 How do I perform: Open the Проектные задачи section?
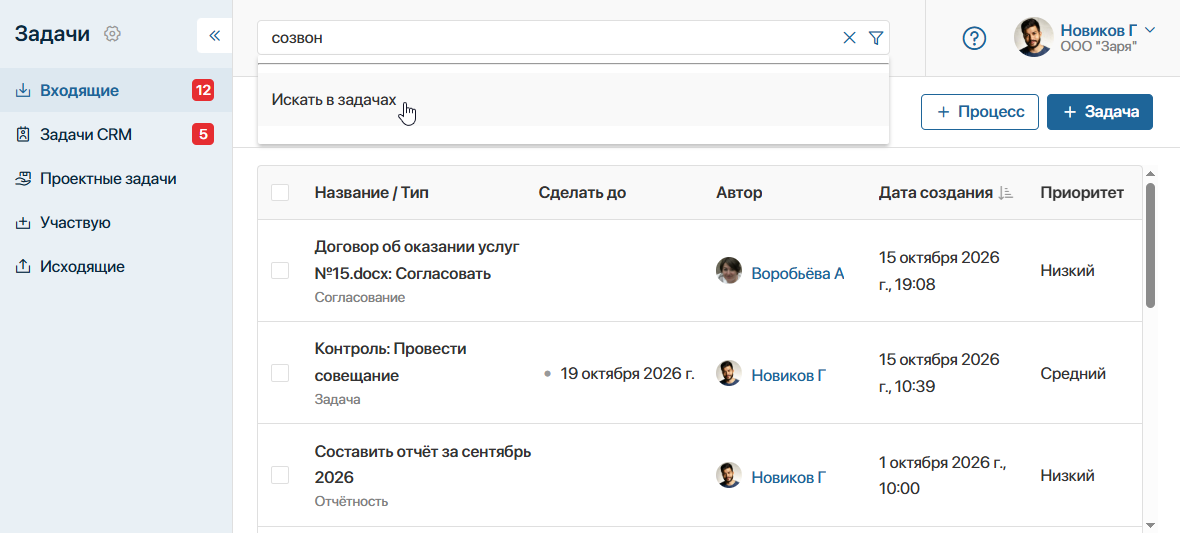pos(116,178)
